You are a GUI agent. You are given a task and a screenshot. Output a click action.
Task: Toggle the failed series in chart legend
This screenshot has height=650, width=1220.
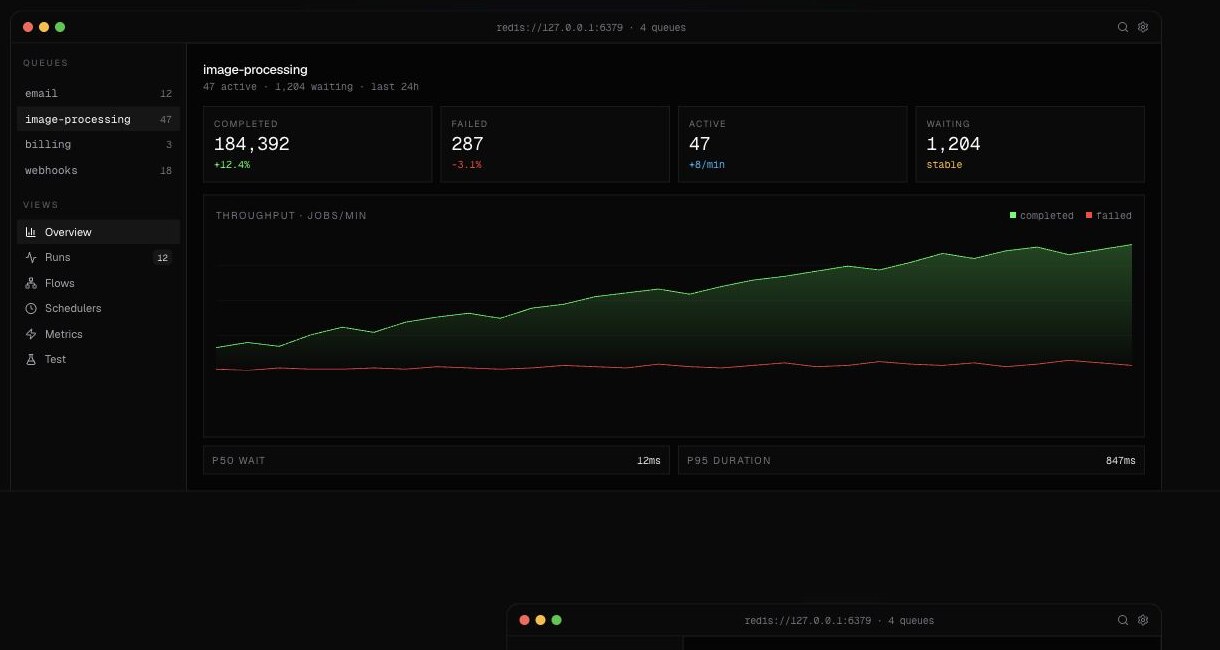[1109, 215]
